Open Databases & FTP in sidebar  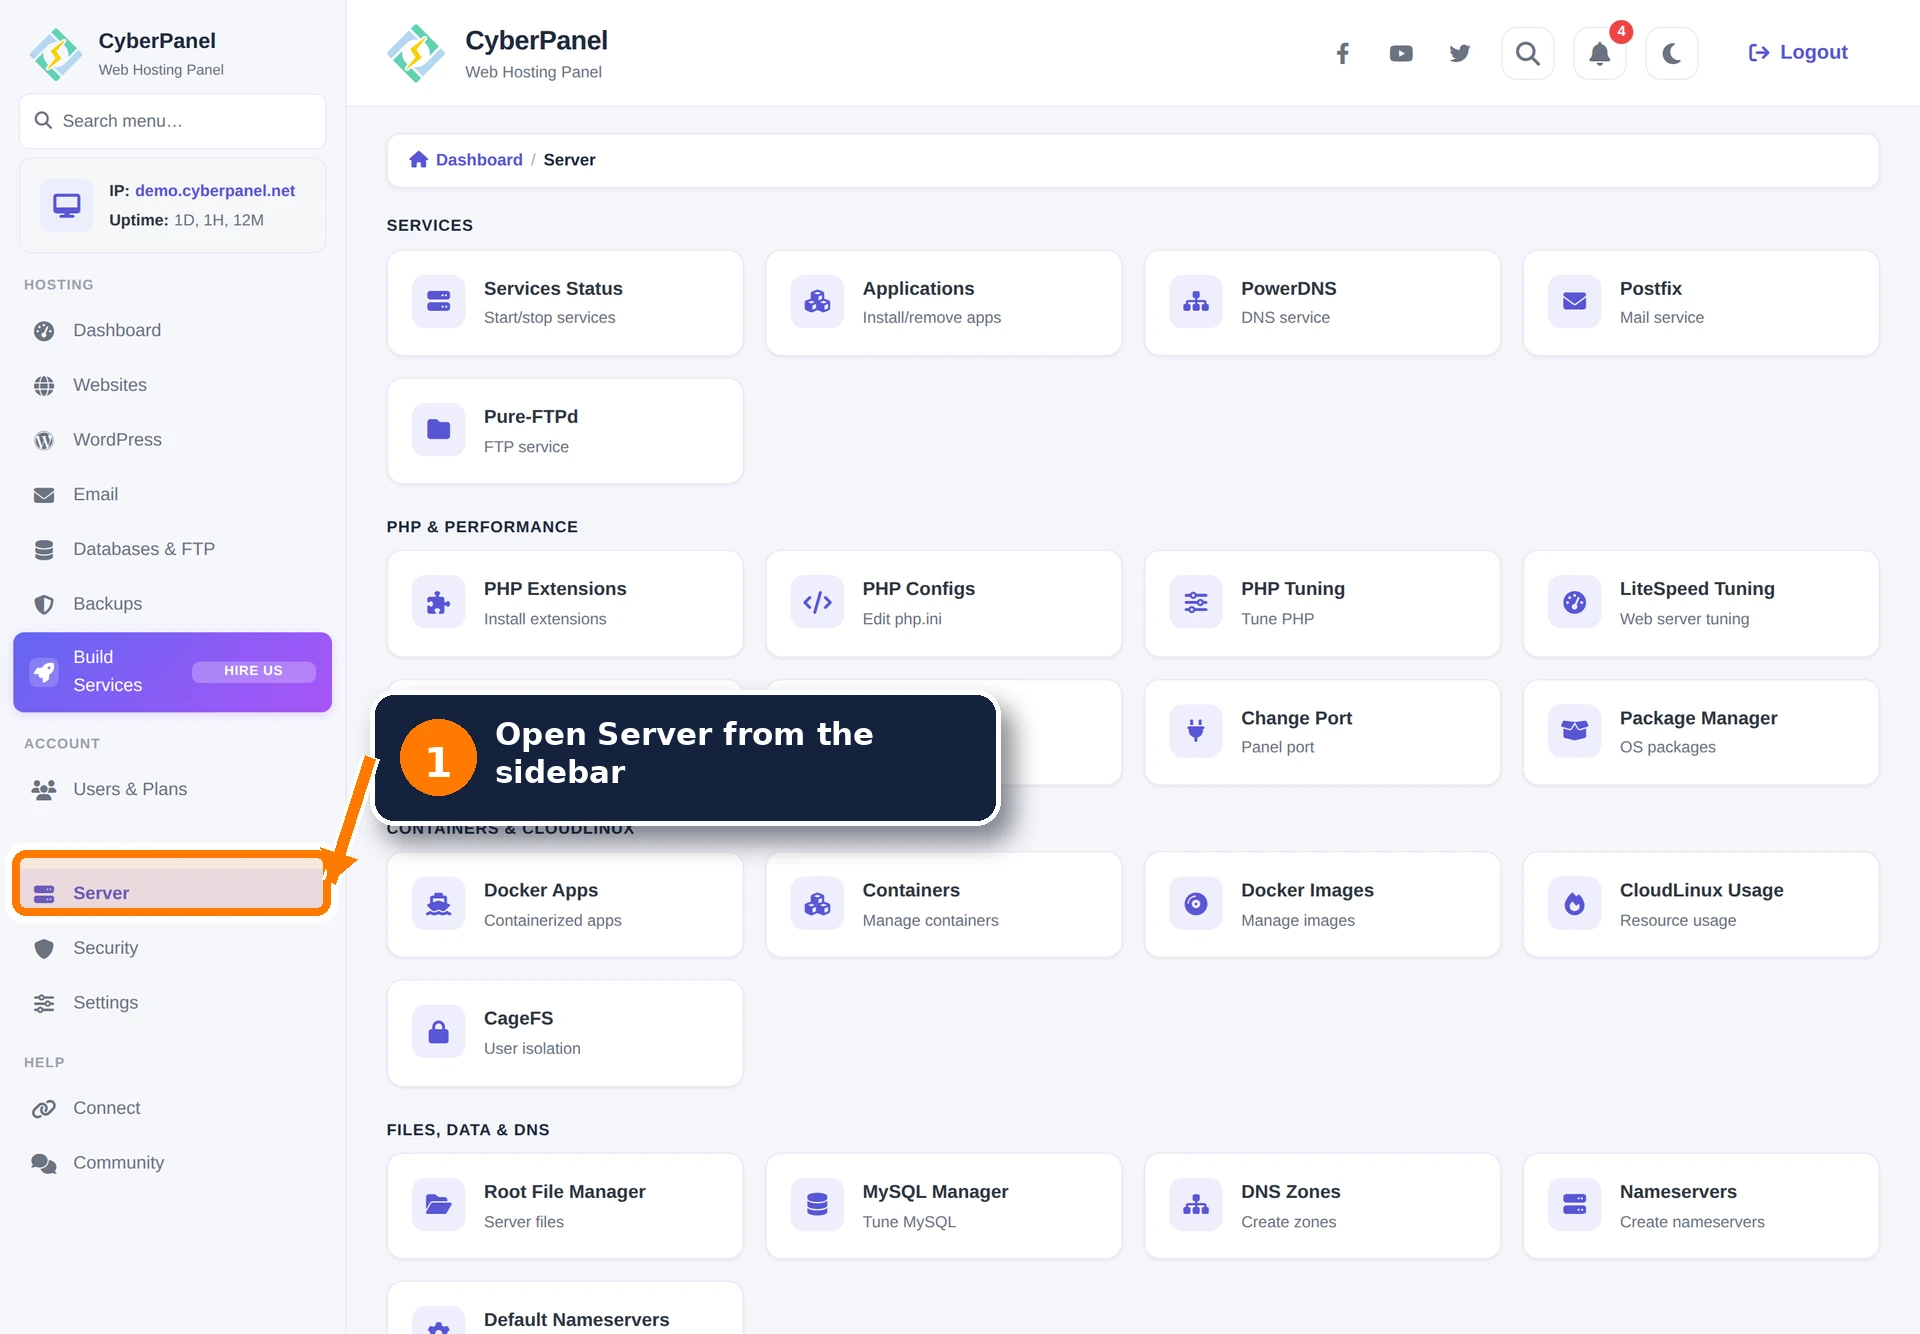[173, 549]
